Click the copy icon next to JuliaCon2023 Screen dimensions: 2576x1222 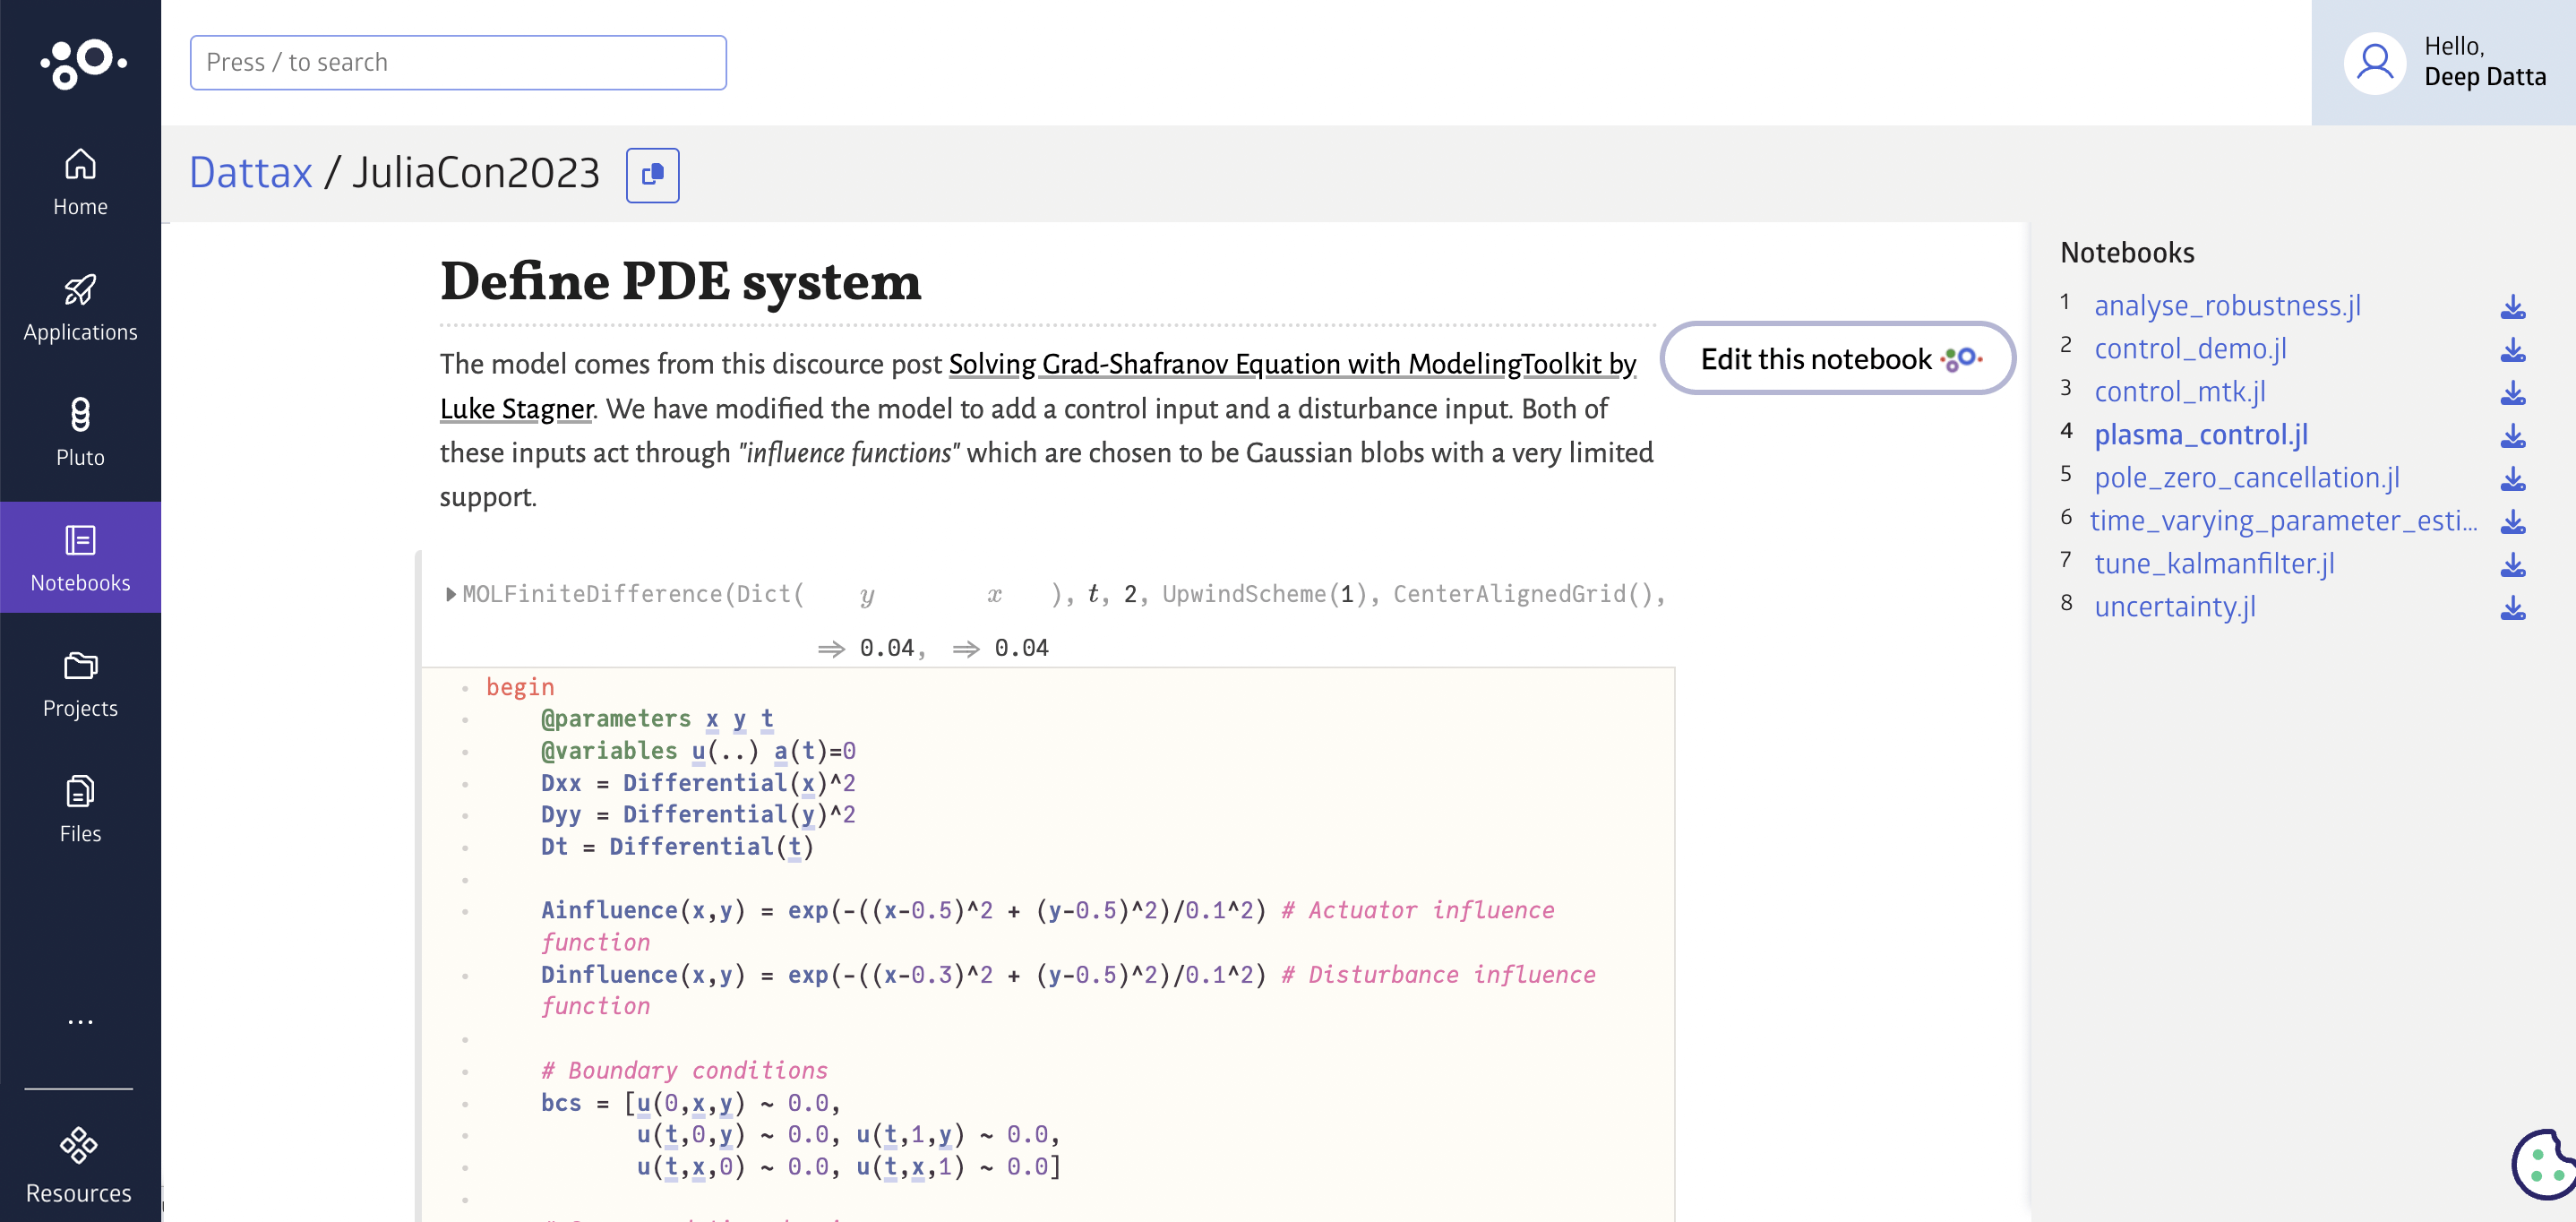pyautogui.click(x=652, y=175)
